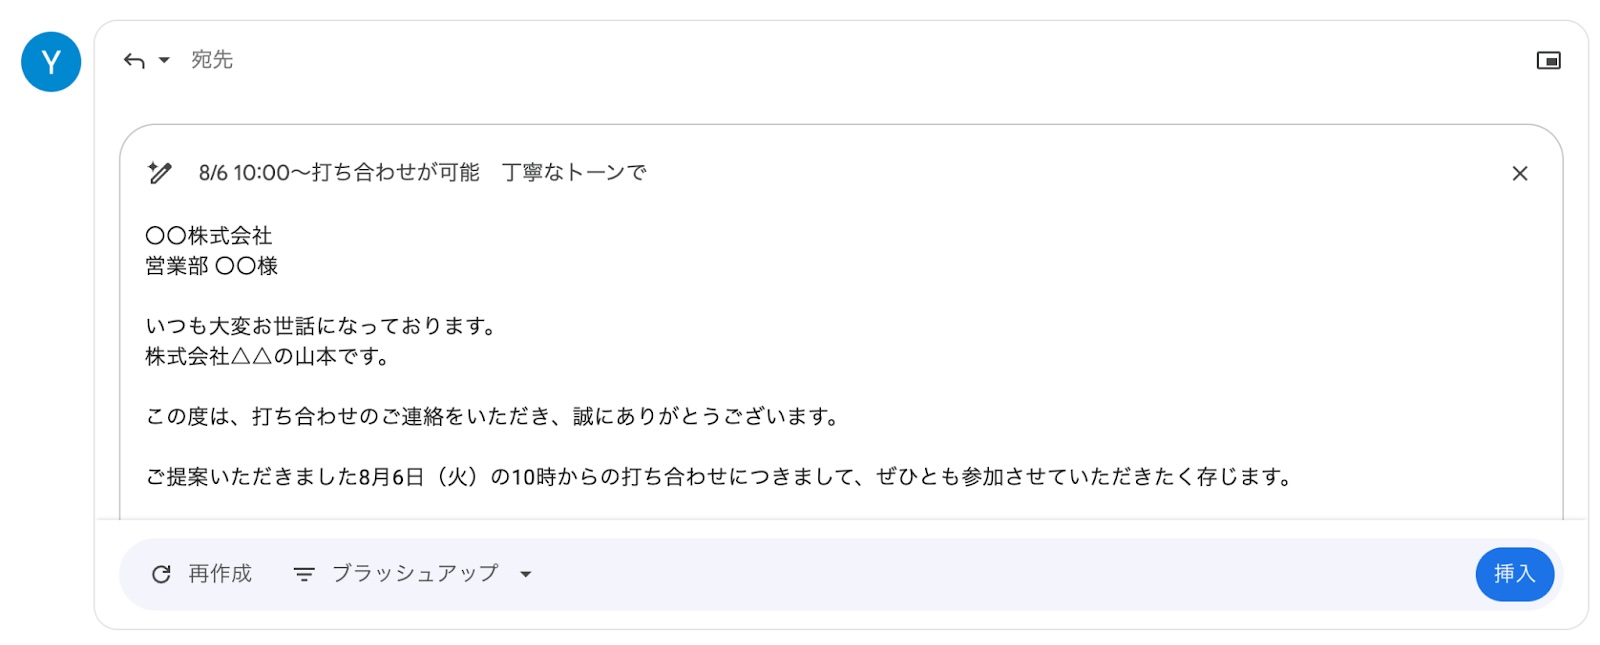This screenshot has height=645, width=1600.
Task: Click the 挿入 insert button
Action: click(x=1514, y=574)
